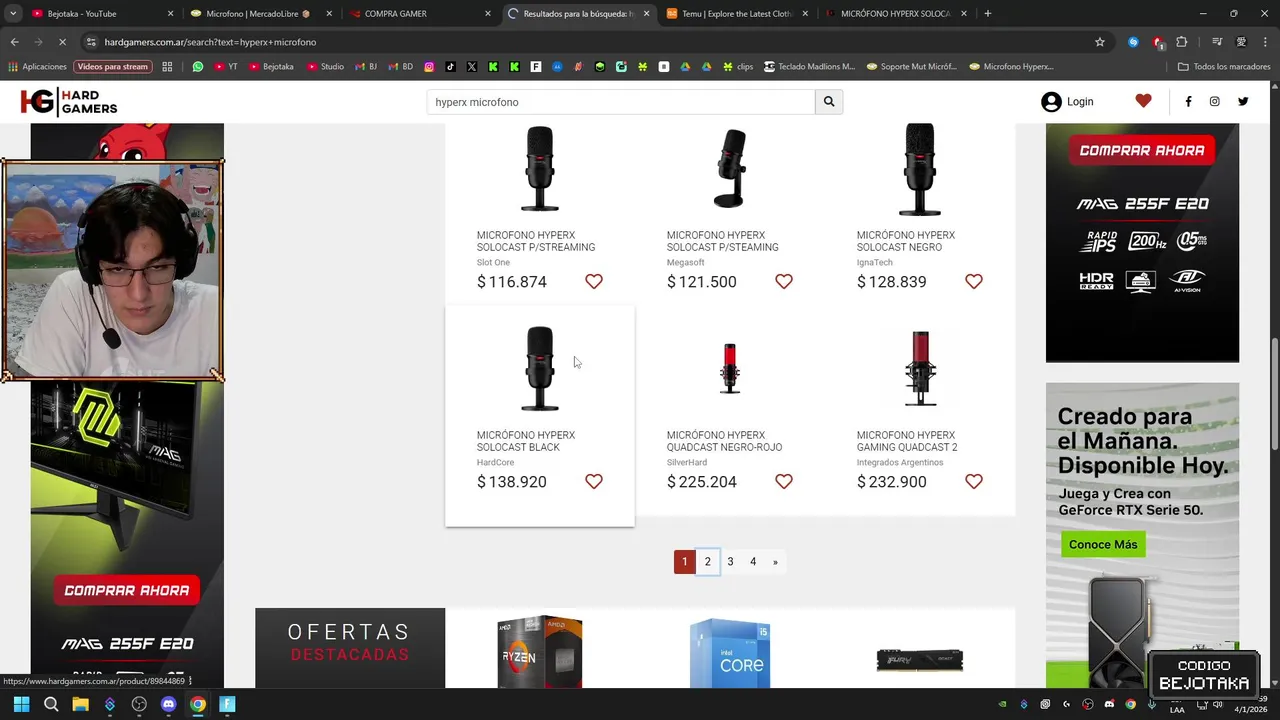Open taskbar search magnifier
This screenshot has width=1280, height=720.
[x=51, y=704]
